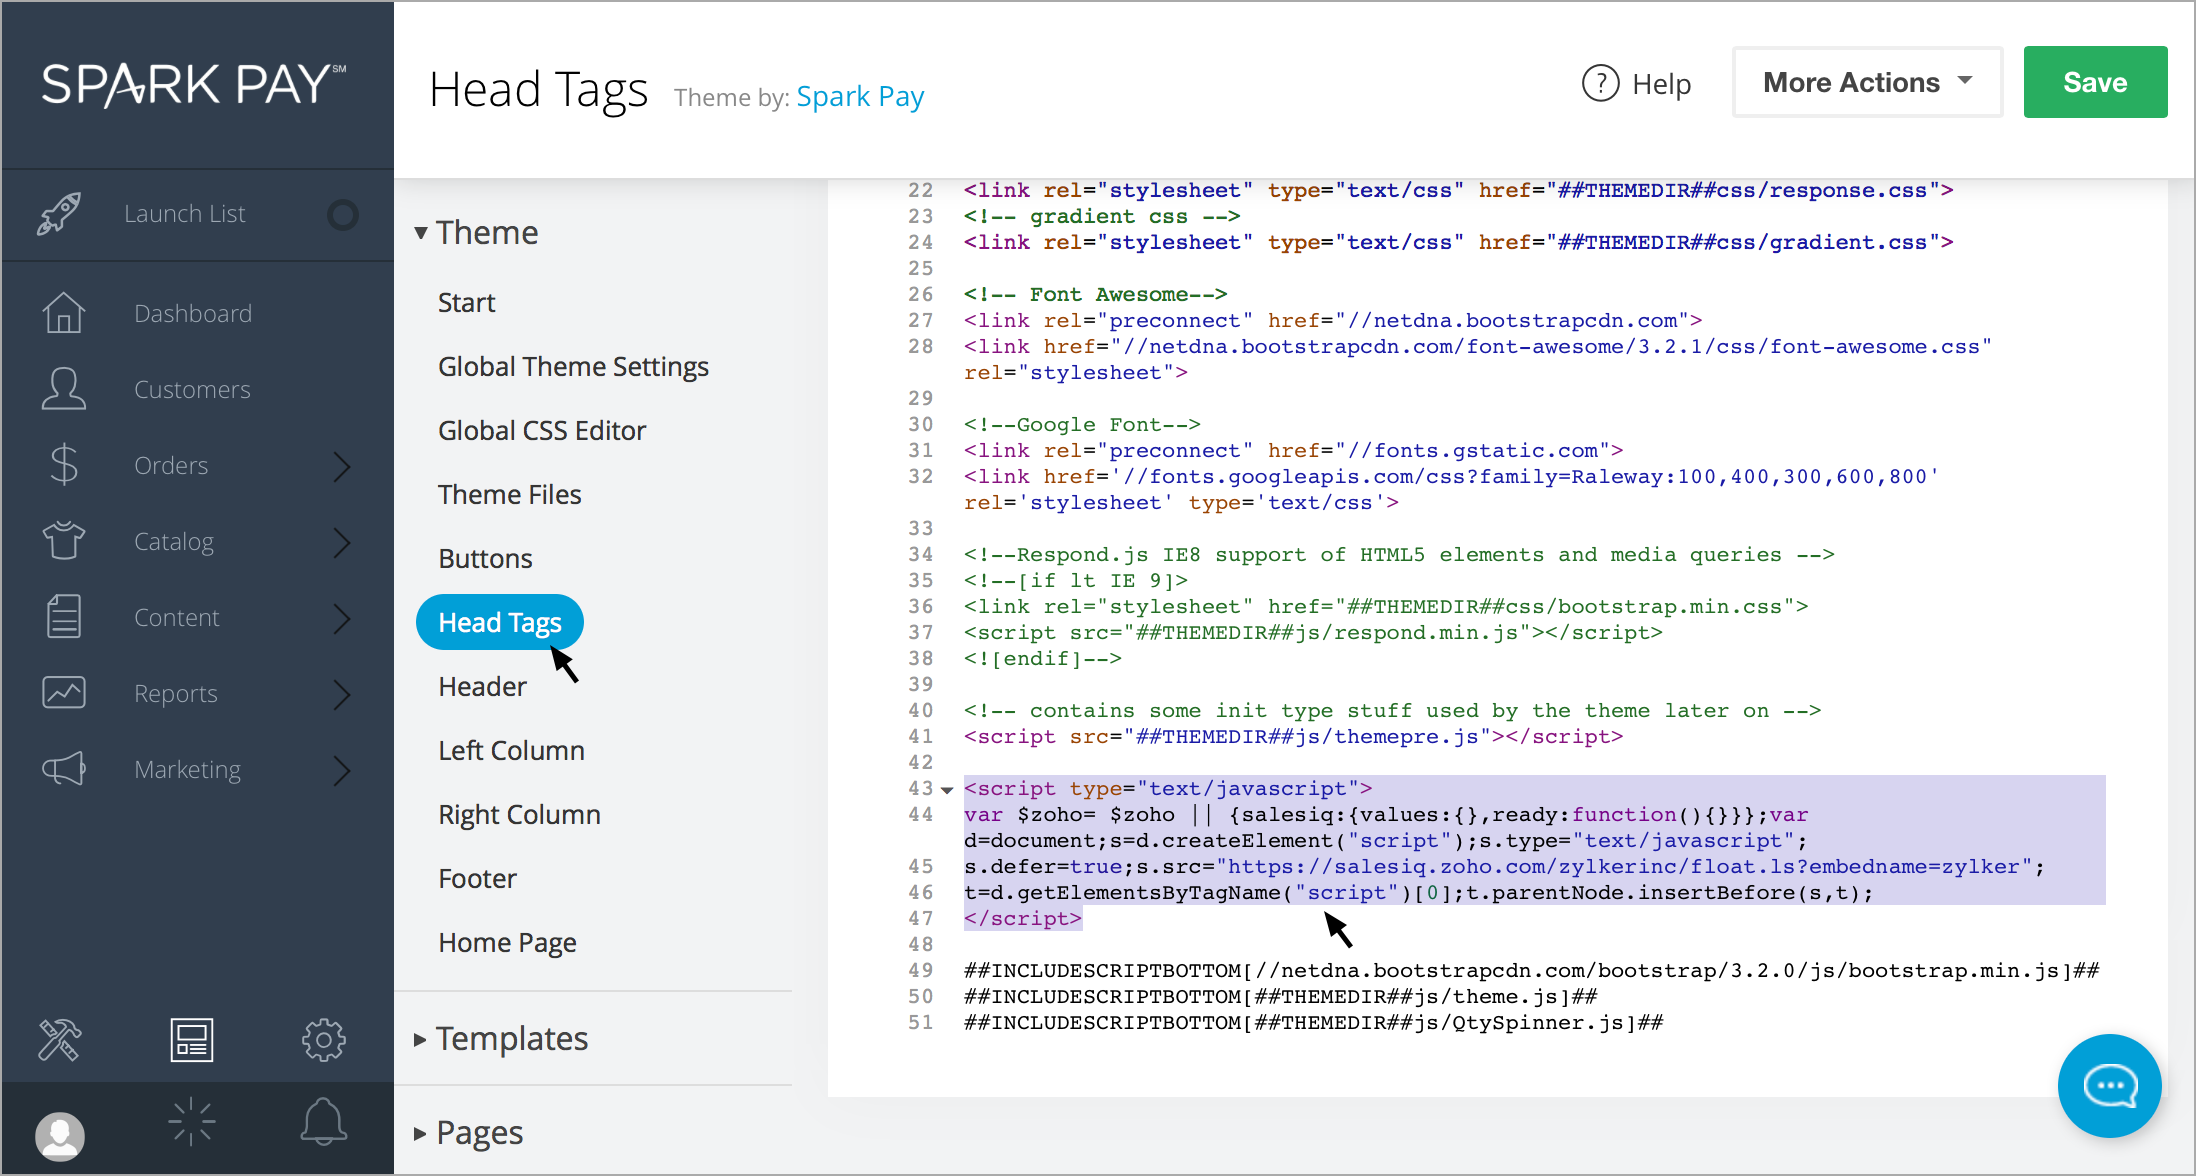This screenshot has height=1176, width=2196.
Task: Expand the Content submenu chevron
Action: click(x=342, y=618)
